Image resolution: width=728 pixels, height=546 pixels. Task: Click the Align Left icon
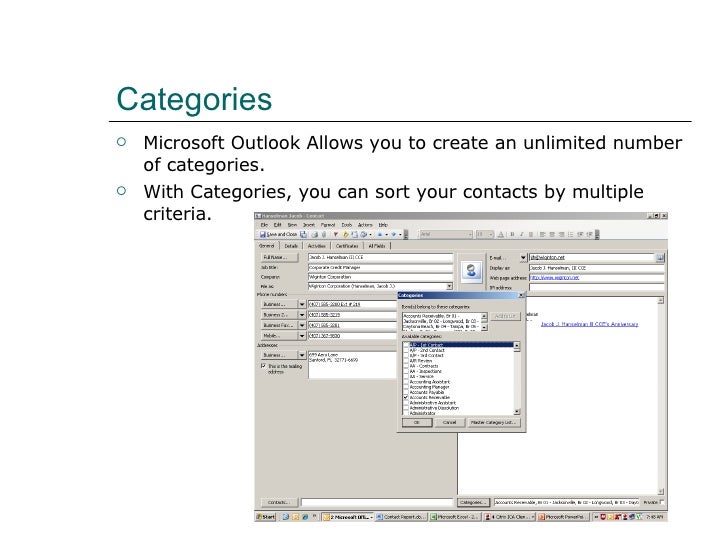pyautogui.click(x=542, y=234)
